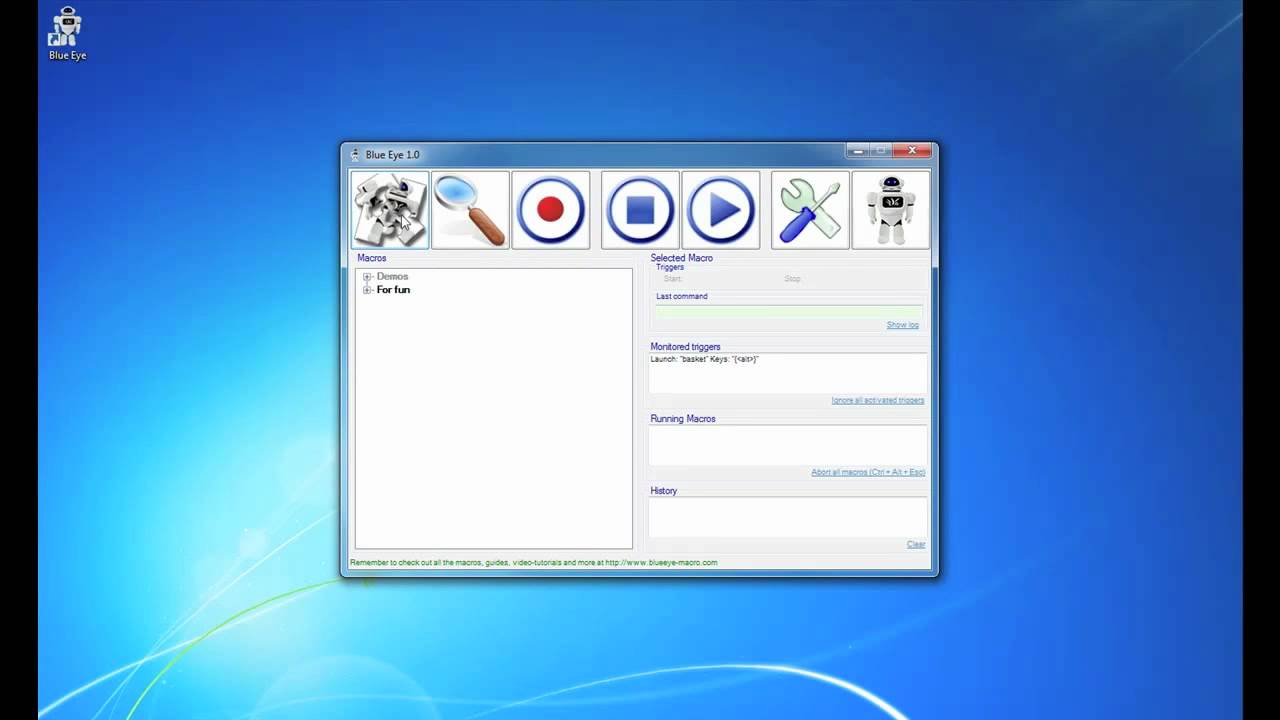Open the macro puzzle-pieces editor icon
This screenshot has width=1280, height=720.
click(390, 210)
